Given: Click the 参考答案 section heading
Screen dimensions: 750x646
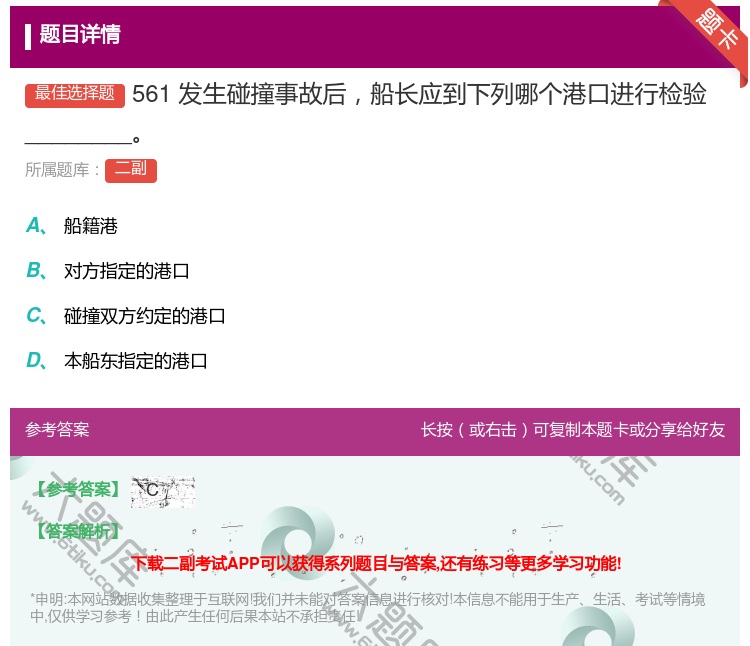Looking at the screenshot, I should tap(57, 429).
